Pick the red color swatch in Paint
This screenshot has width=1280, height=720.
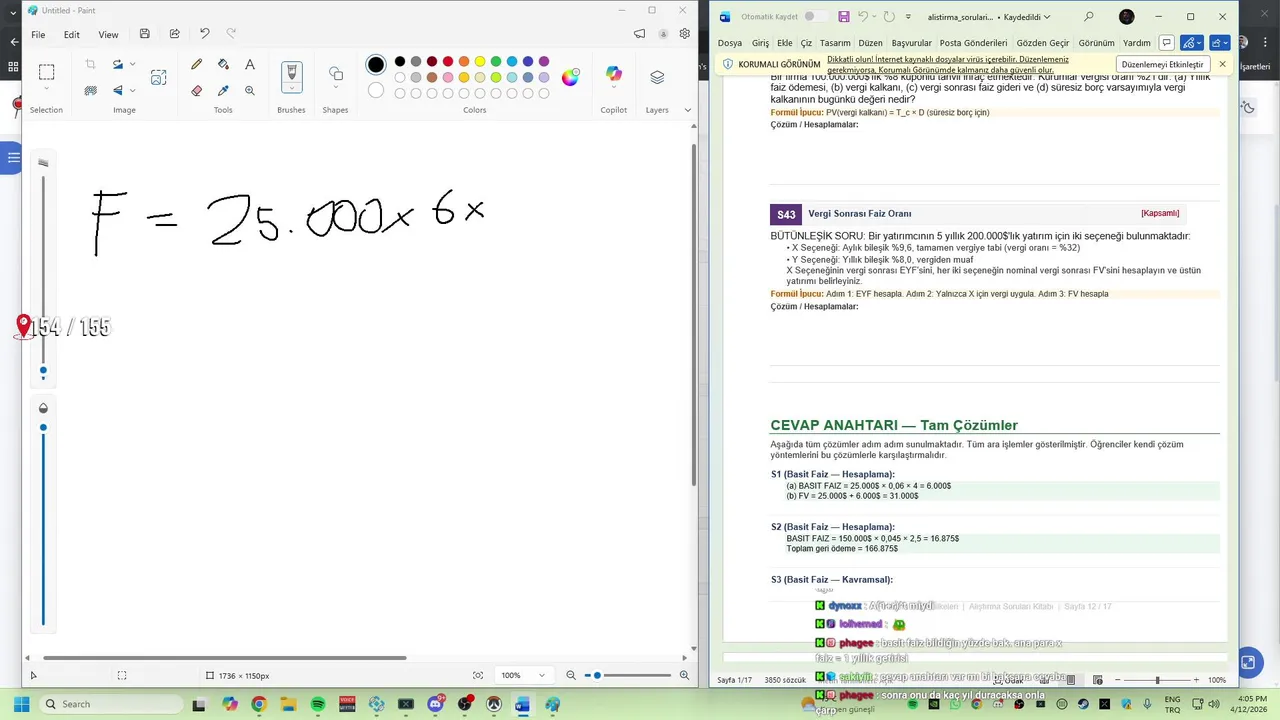[448, 62]
